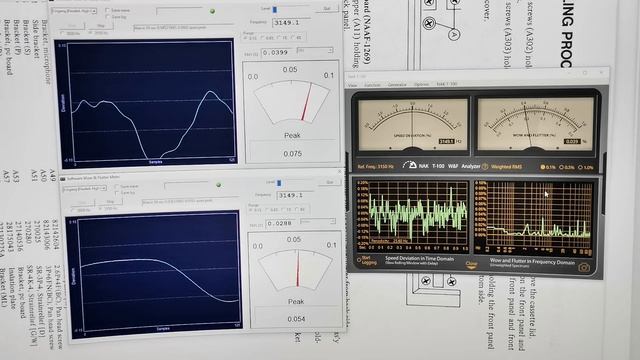The width and height of the screenshot is (640, 360).
Task: Click Start in the 0.0399 meter window
Action: (72, 26)
